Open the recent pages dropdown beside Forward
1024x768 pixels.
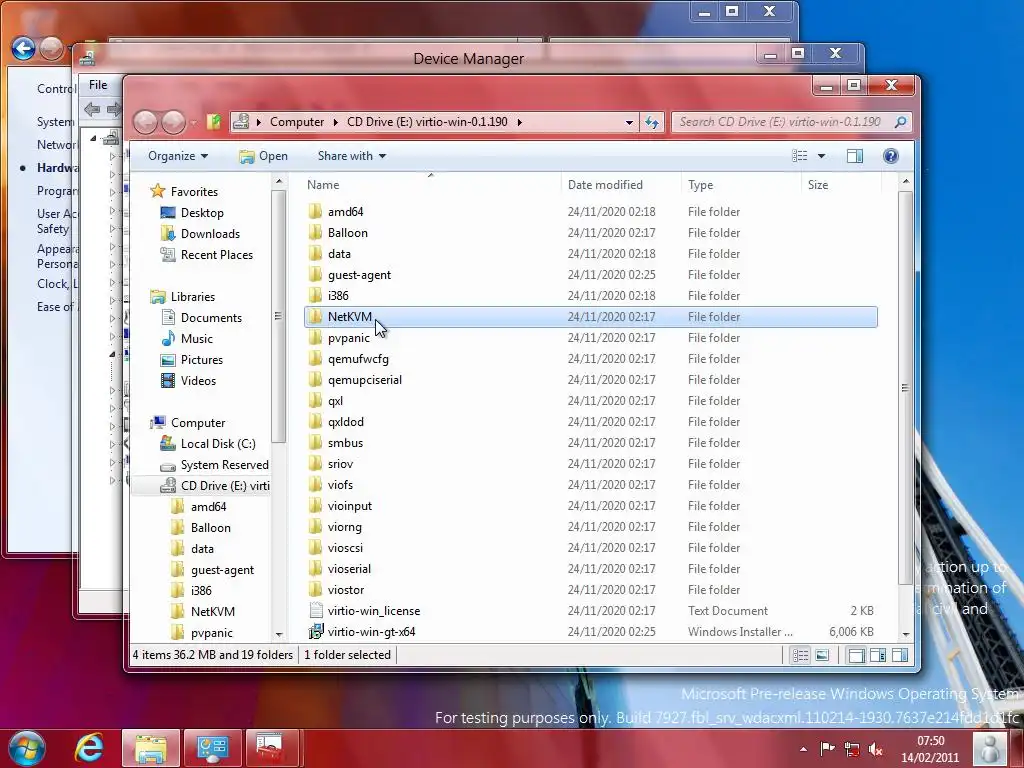[x=194, y=122]
